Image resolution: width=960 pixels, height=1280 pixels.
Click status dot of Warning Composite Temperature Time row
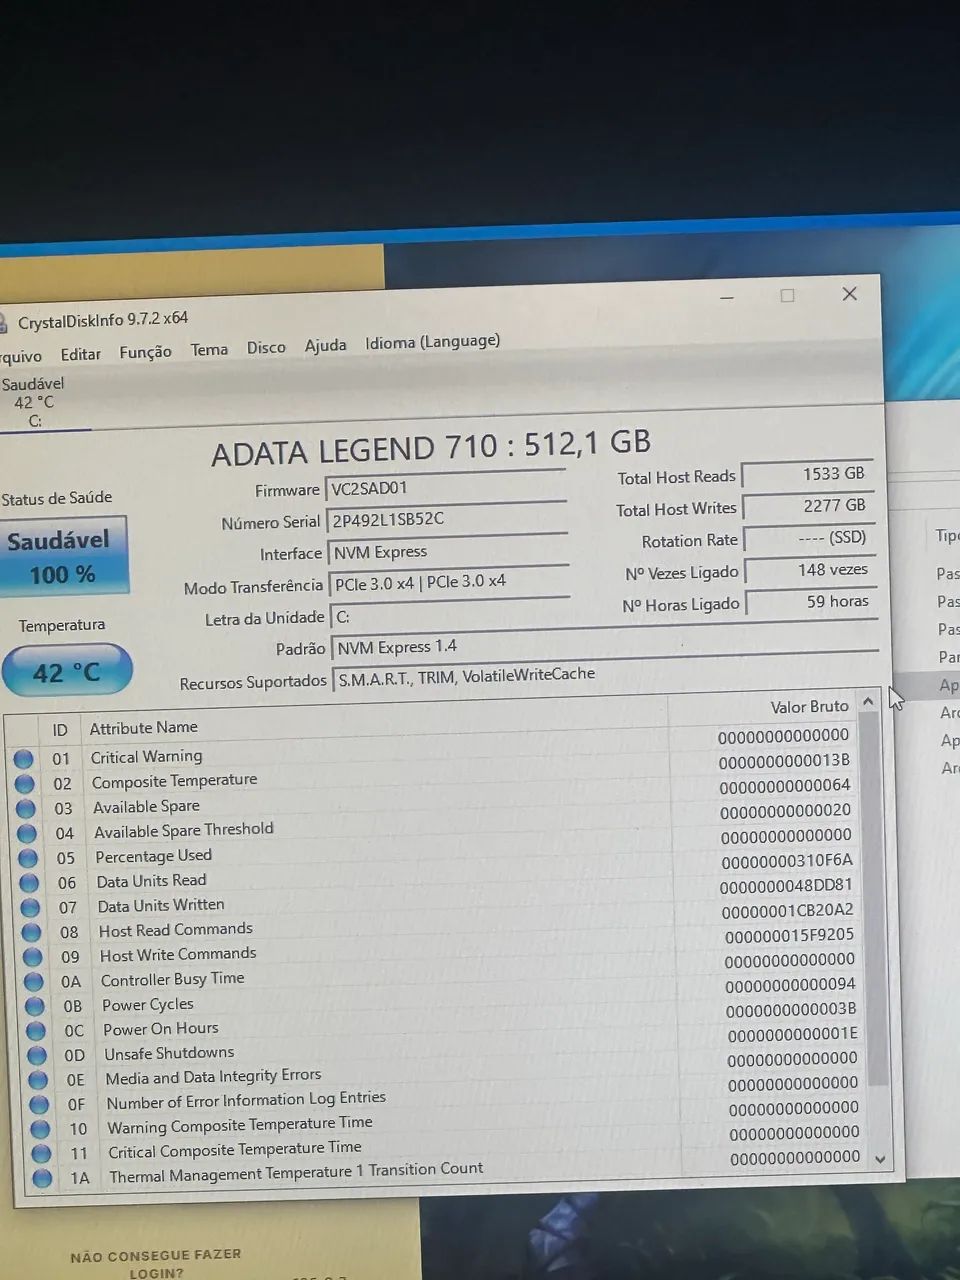[40, 1129]
